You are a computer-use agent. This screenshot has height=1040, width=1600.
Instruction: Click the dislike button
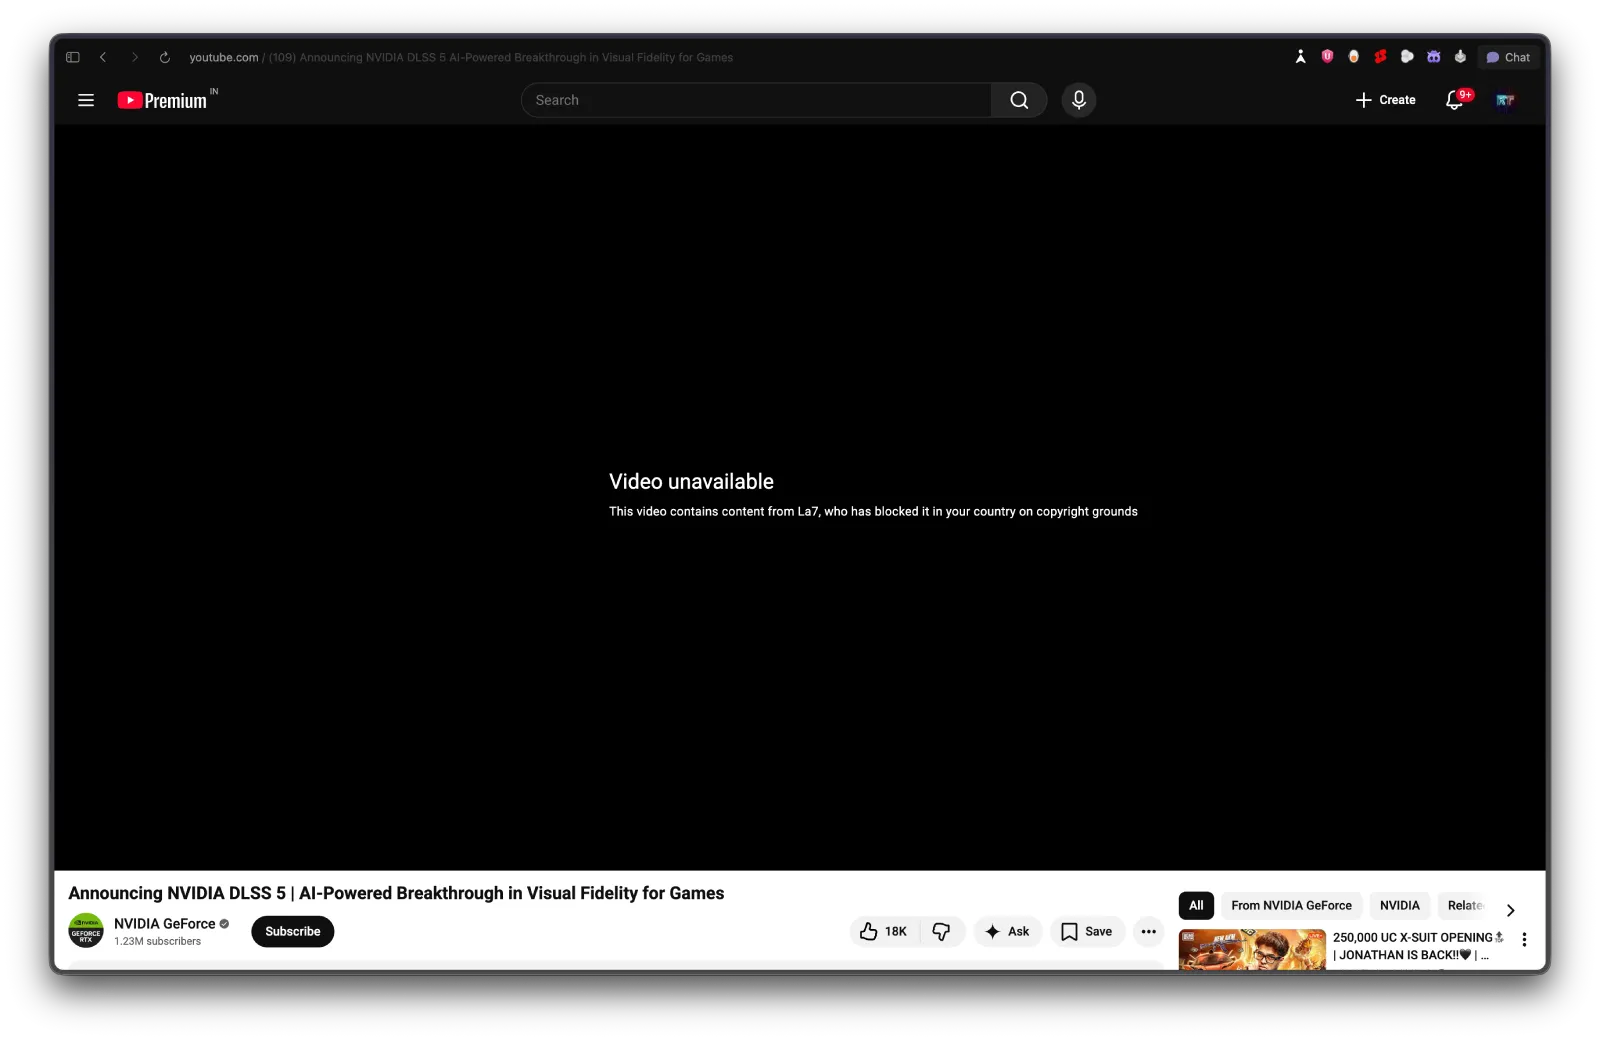click(940, 931)
